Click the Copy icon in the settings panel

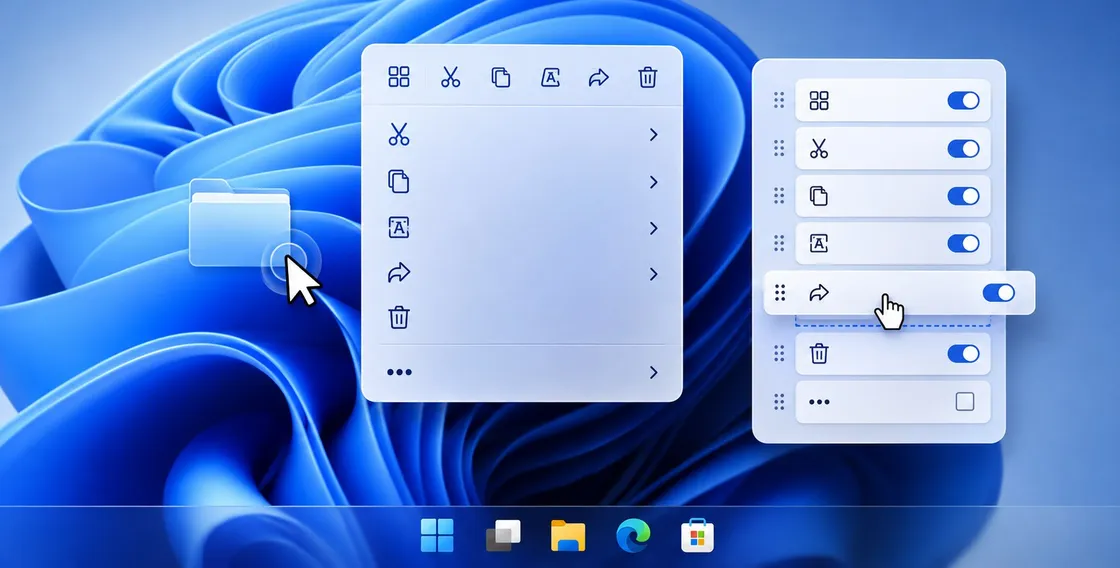[819, 196]
